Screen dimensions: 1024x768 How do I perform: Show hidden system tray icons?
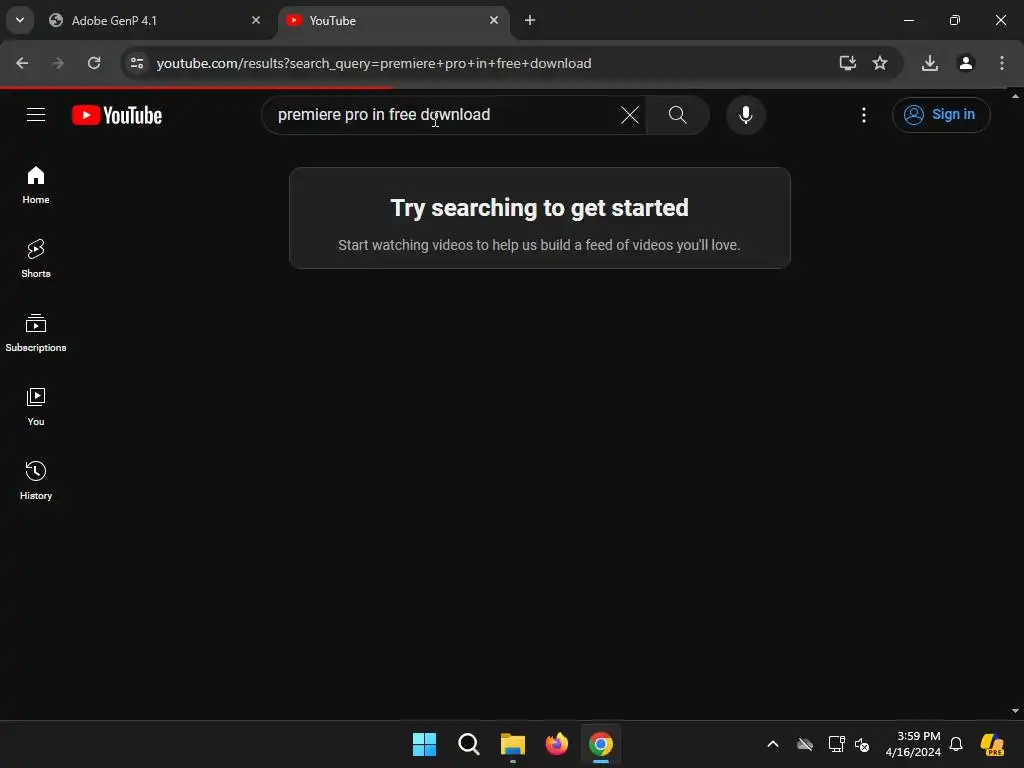tap(773, 744)
